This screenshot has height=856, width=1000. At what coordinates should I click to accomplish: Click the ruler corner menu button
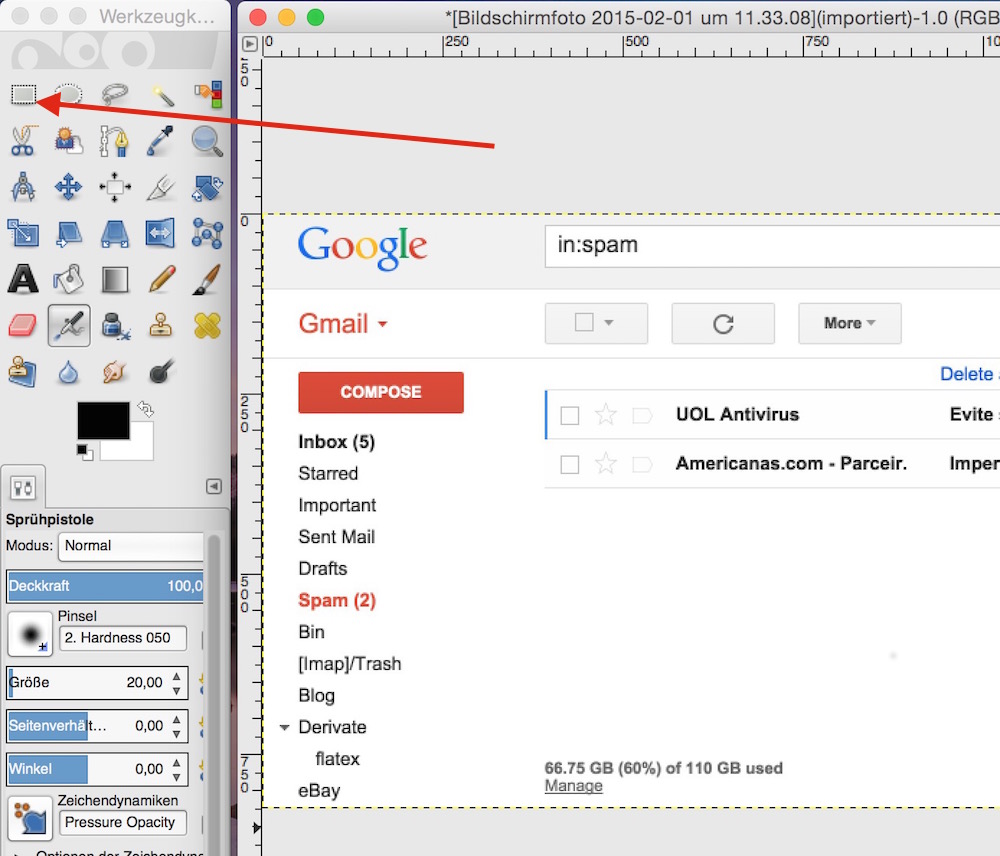pyautogui.click(x=250, y=44)
